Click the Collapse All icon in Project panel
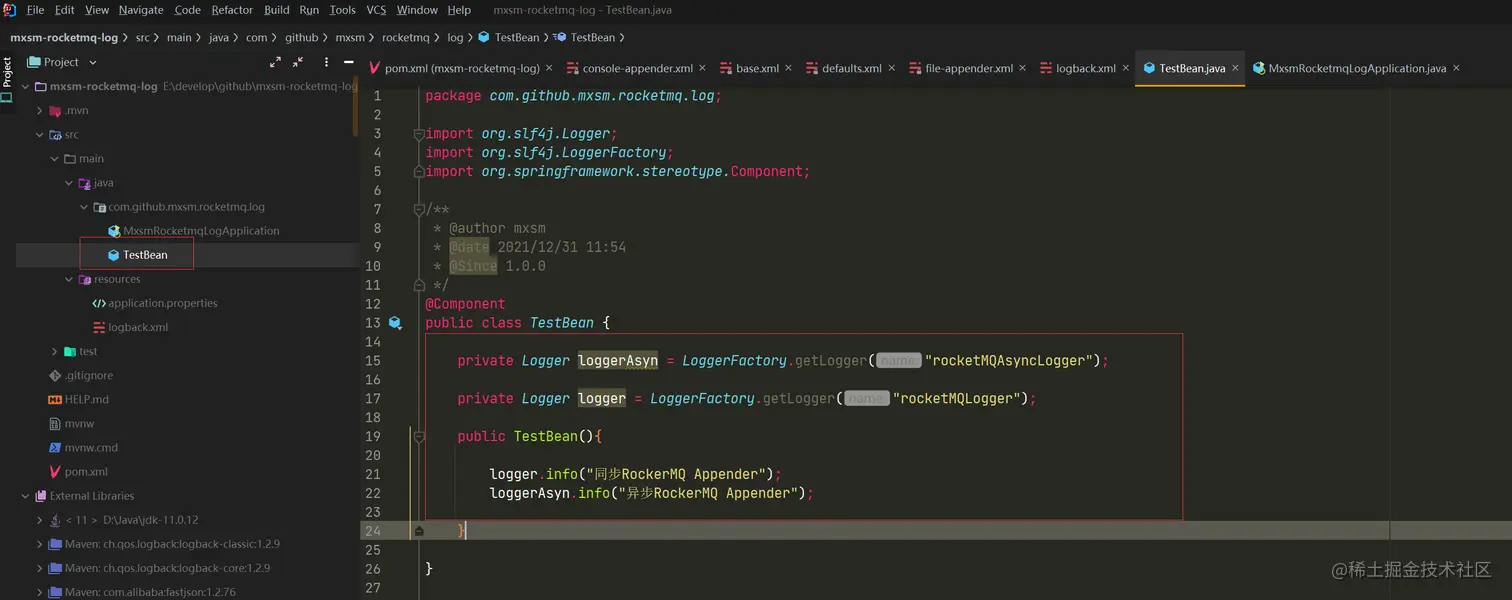This screenshot has height=600, width=1512. (299, 62)
